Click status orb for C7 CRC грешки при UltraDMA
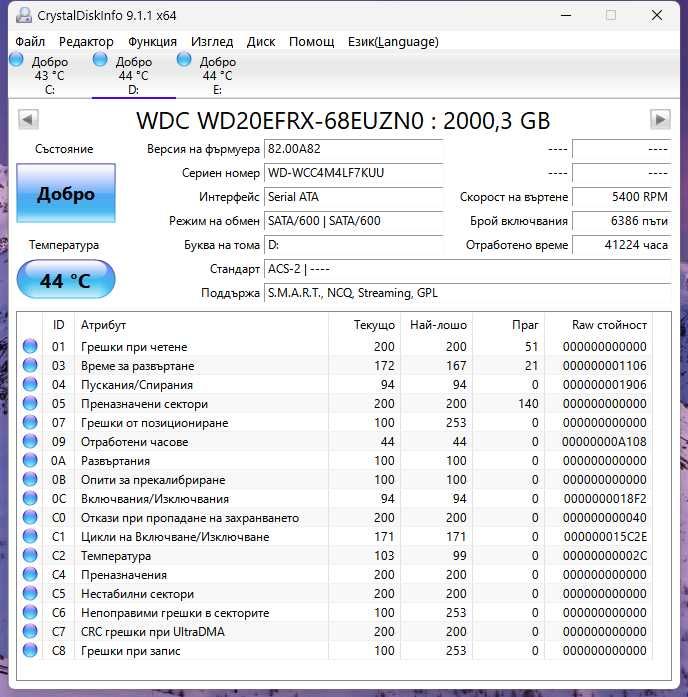688x697 pixels. click(x=30, y=631)
